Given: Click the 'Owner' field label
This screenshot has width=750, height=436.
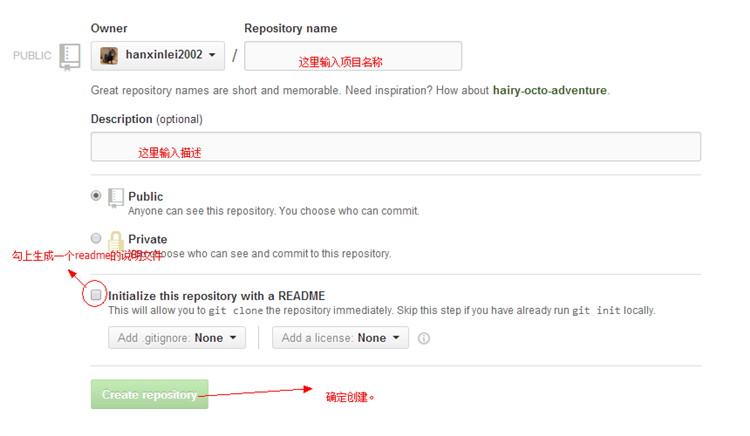Looking at the screenshot, I should [109, 28].
